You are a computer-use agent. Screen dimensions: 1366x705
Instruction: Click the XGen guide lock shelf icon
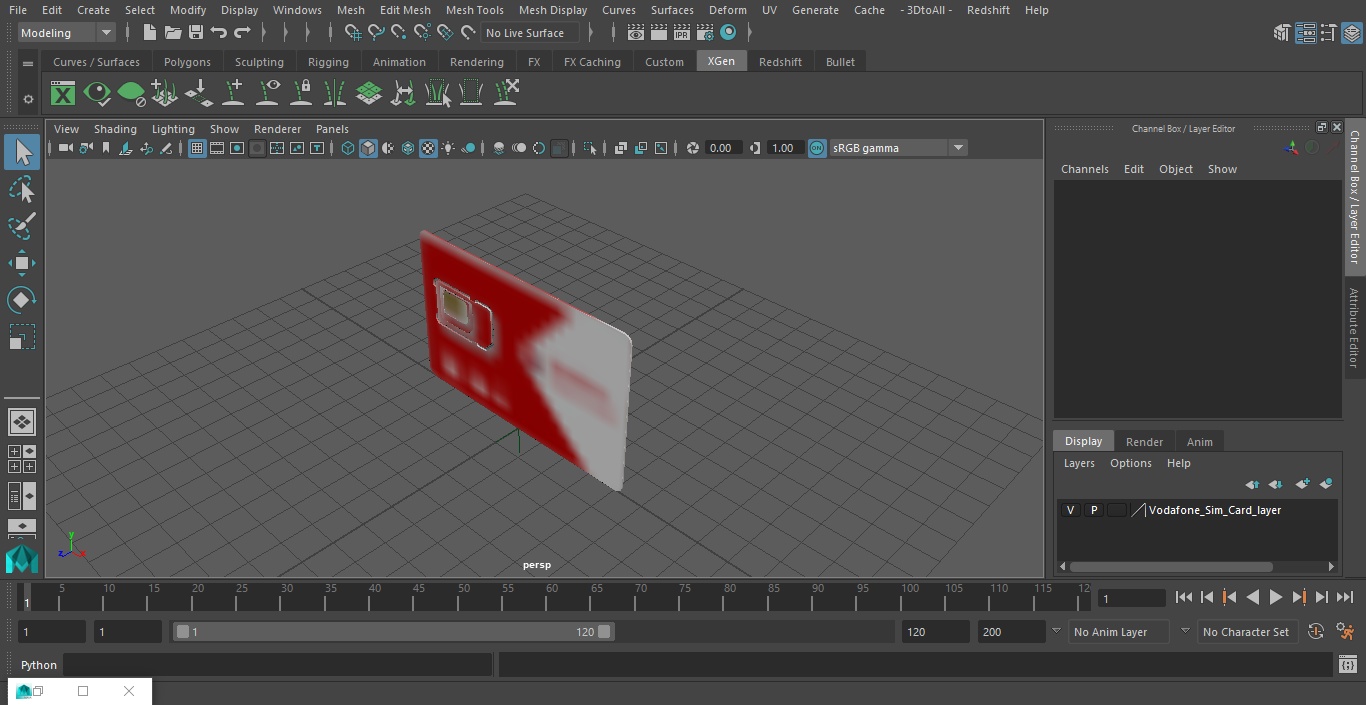(301, 93)
